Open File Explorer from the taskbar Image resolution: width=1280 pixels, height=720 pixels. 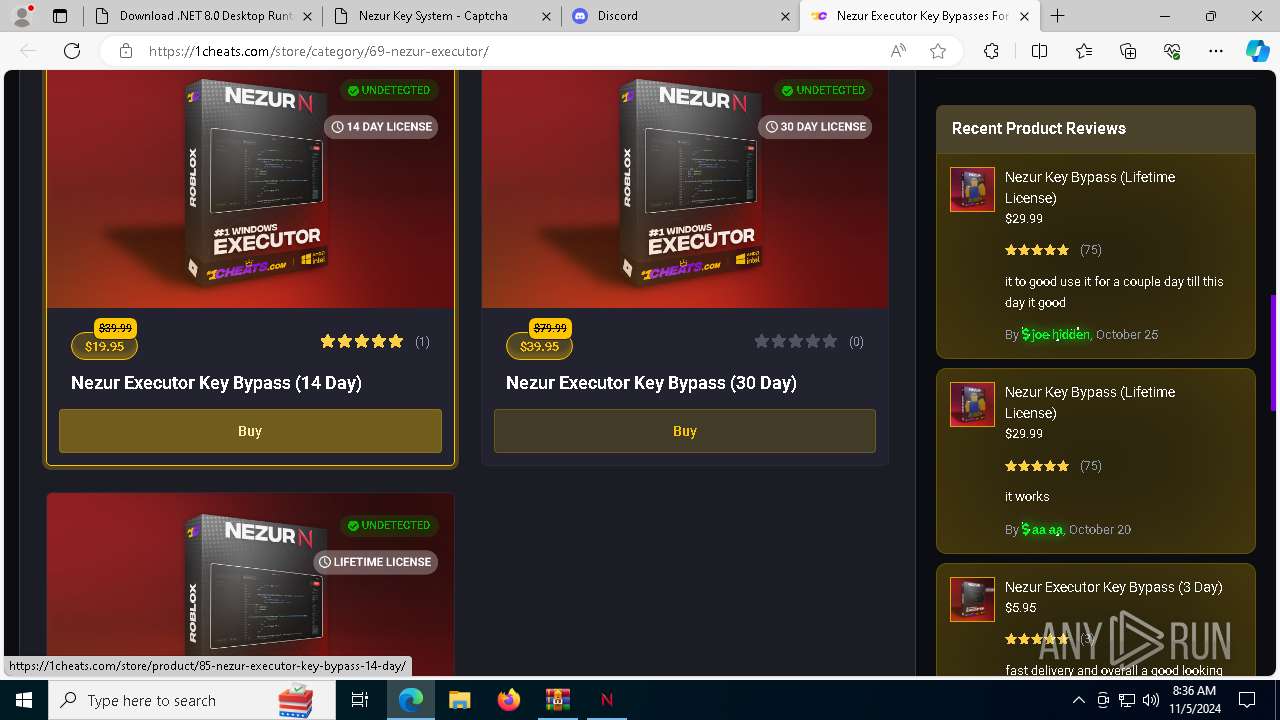coord(459,700)
